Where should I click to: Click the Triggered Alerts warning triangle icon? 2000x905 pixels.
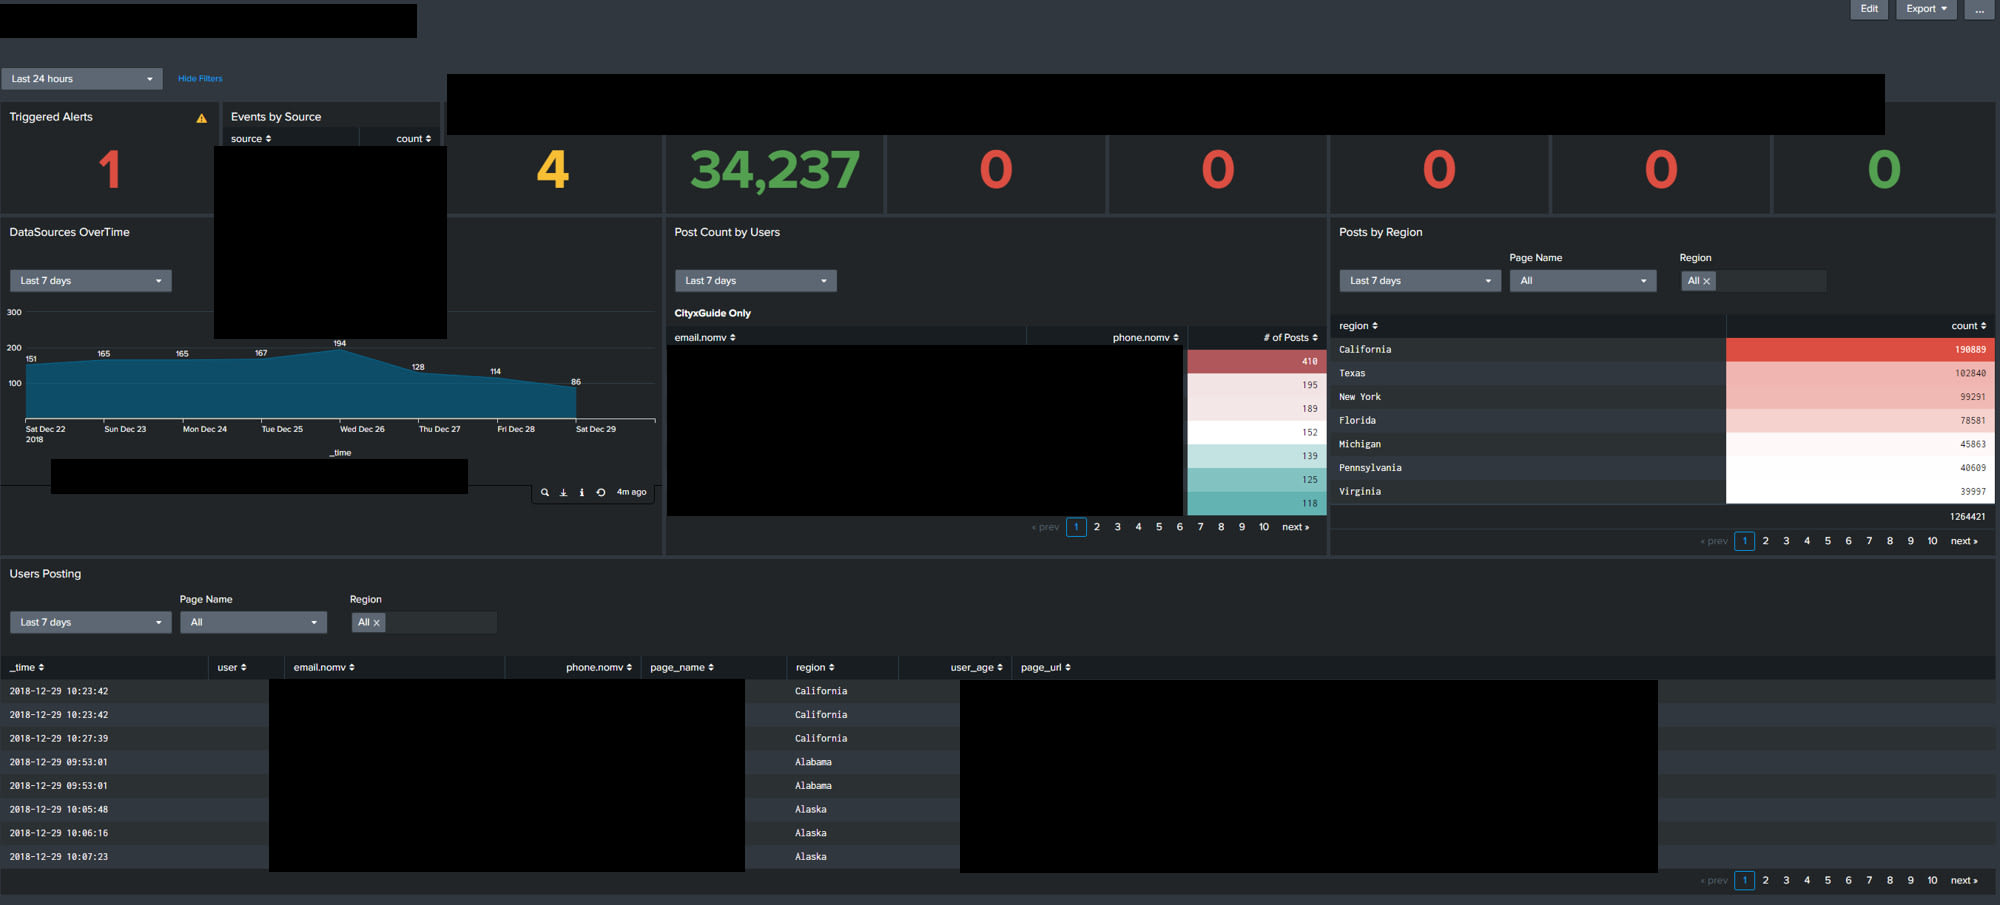(x=202, y=118)
